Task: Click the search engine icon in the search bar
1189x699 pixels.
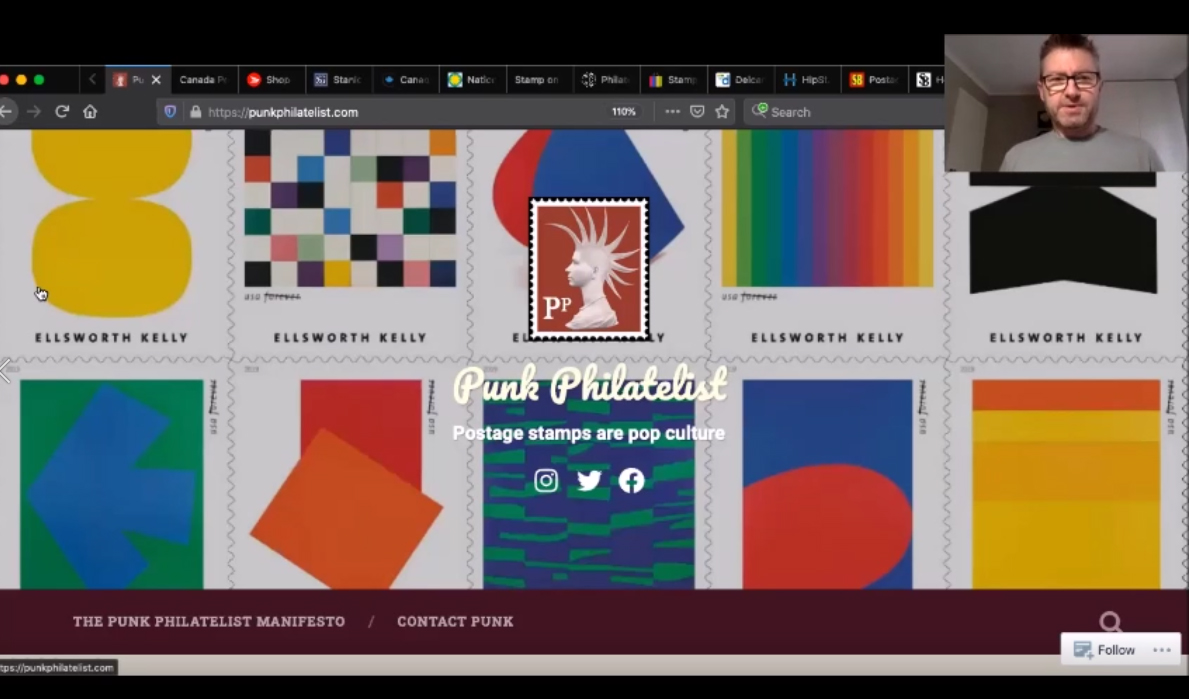Action: coord(759,111)
